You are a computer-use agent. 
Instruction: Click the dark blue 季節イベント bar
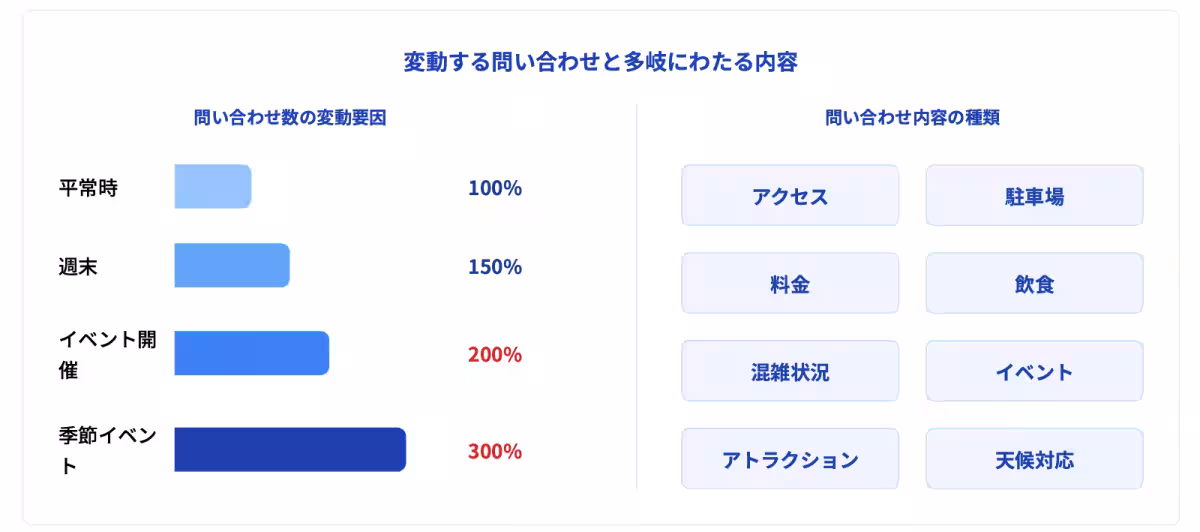point(290,450)
